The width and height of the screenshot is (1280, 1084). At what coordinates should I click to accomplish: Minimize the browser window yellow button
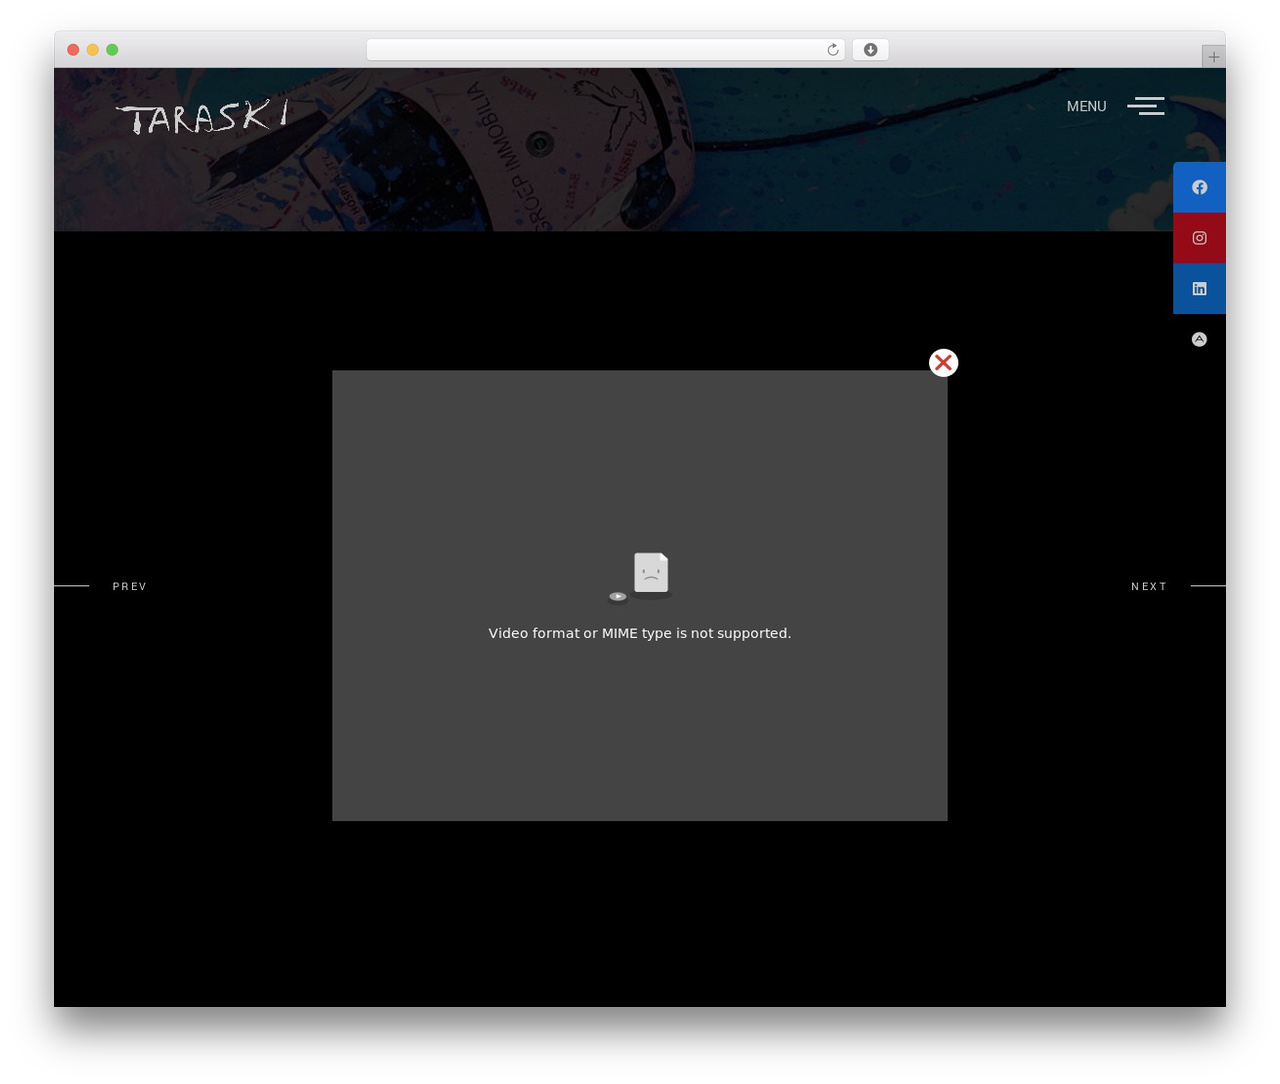92,50
